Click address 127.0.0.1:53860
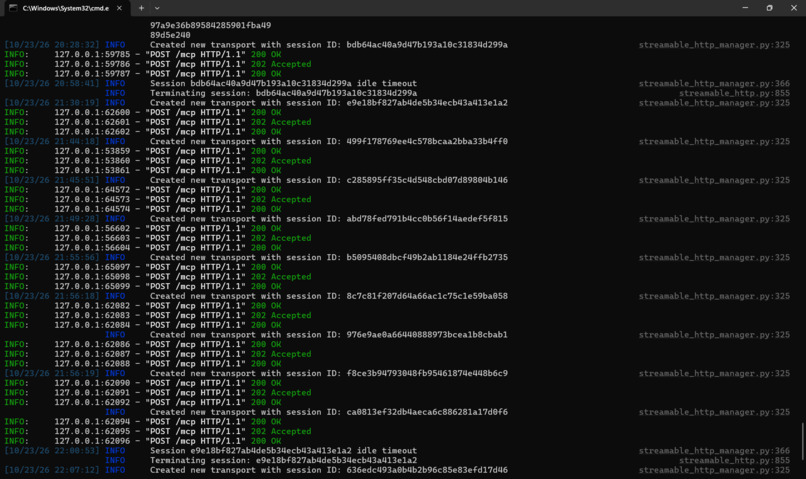 coord(92,160)
